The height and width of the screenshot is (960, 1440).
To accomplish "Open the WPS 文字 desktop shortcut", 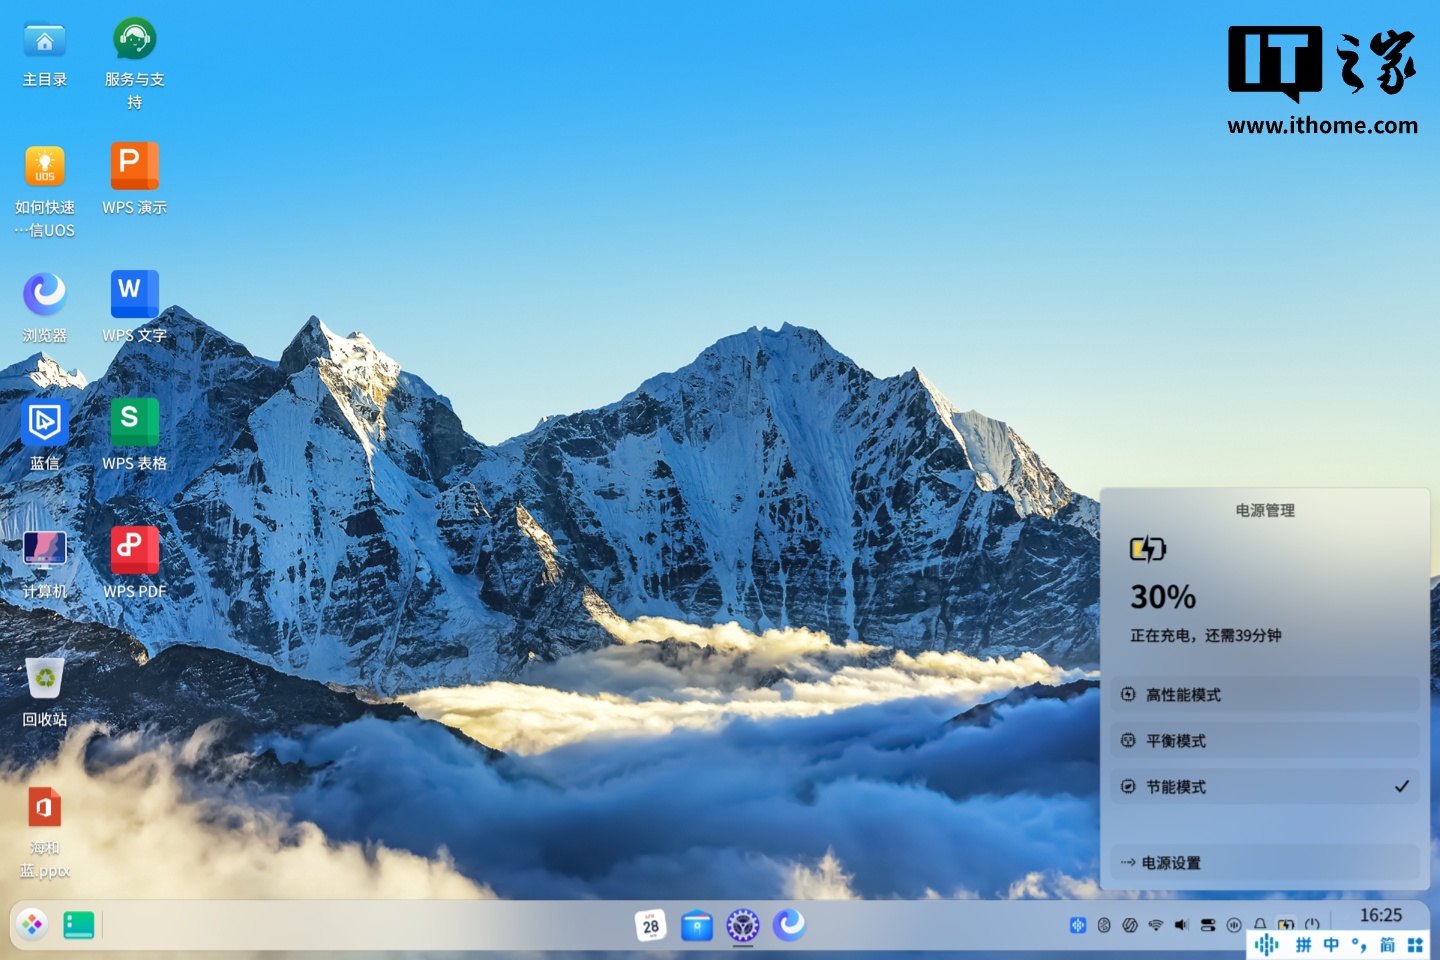I will pyautogui.click(x=134, y=294).
